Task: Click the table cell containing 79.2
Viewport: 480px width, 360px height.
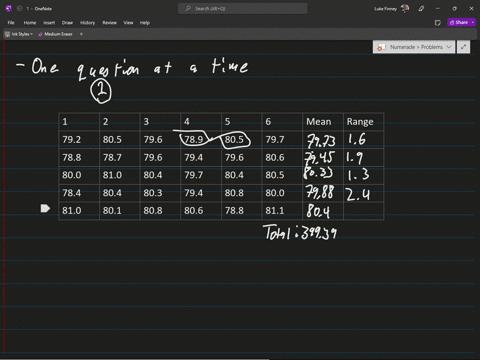Action: (x=79, y=140)
